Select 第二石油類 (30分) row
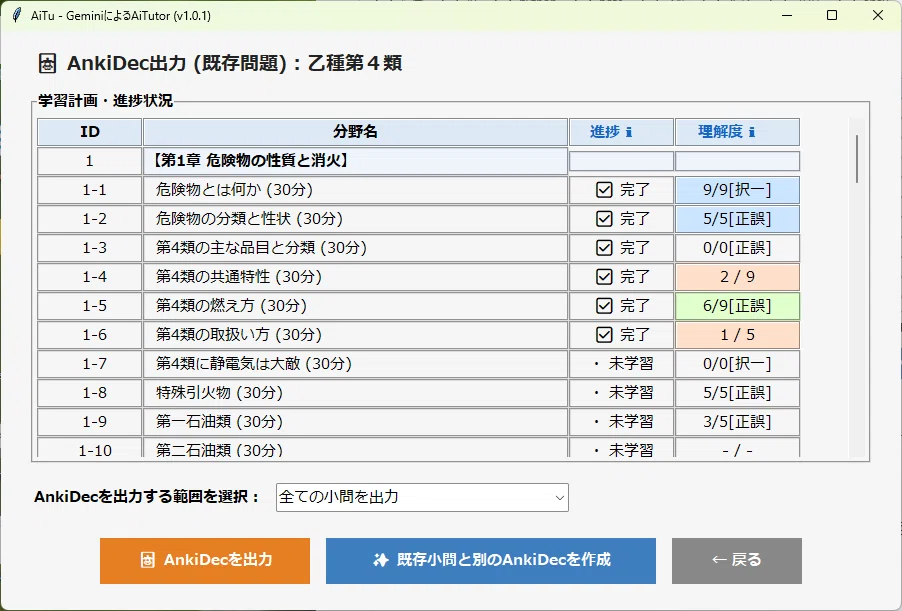Image resolution: width=902 pixels, height=611 pixels. coord(356,448)
